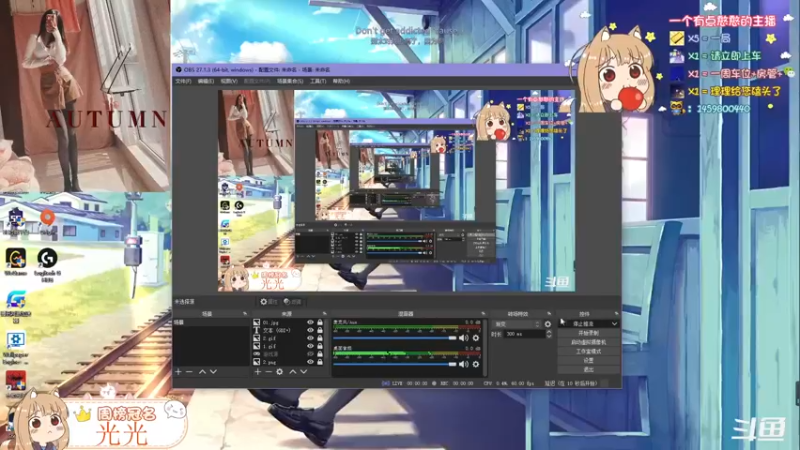The height and width of the screenshot is (450, 800).
Task: Expand the 停止推流 button dropdown arrow
Action: (614, 324)
